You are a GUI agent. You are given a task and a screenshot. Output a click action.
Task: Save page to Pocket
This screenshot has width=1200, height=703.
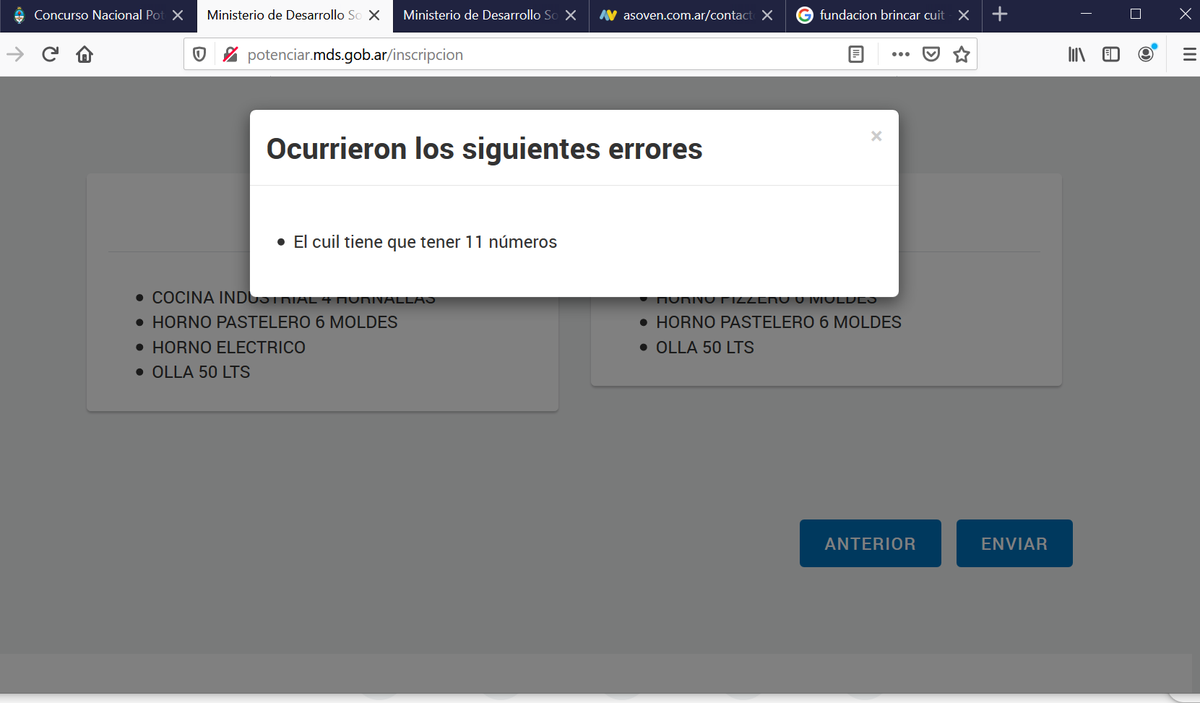click(931, 55)
